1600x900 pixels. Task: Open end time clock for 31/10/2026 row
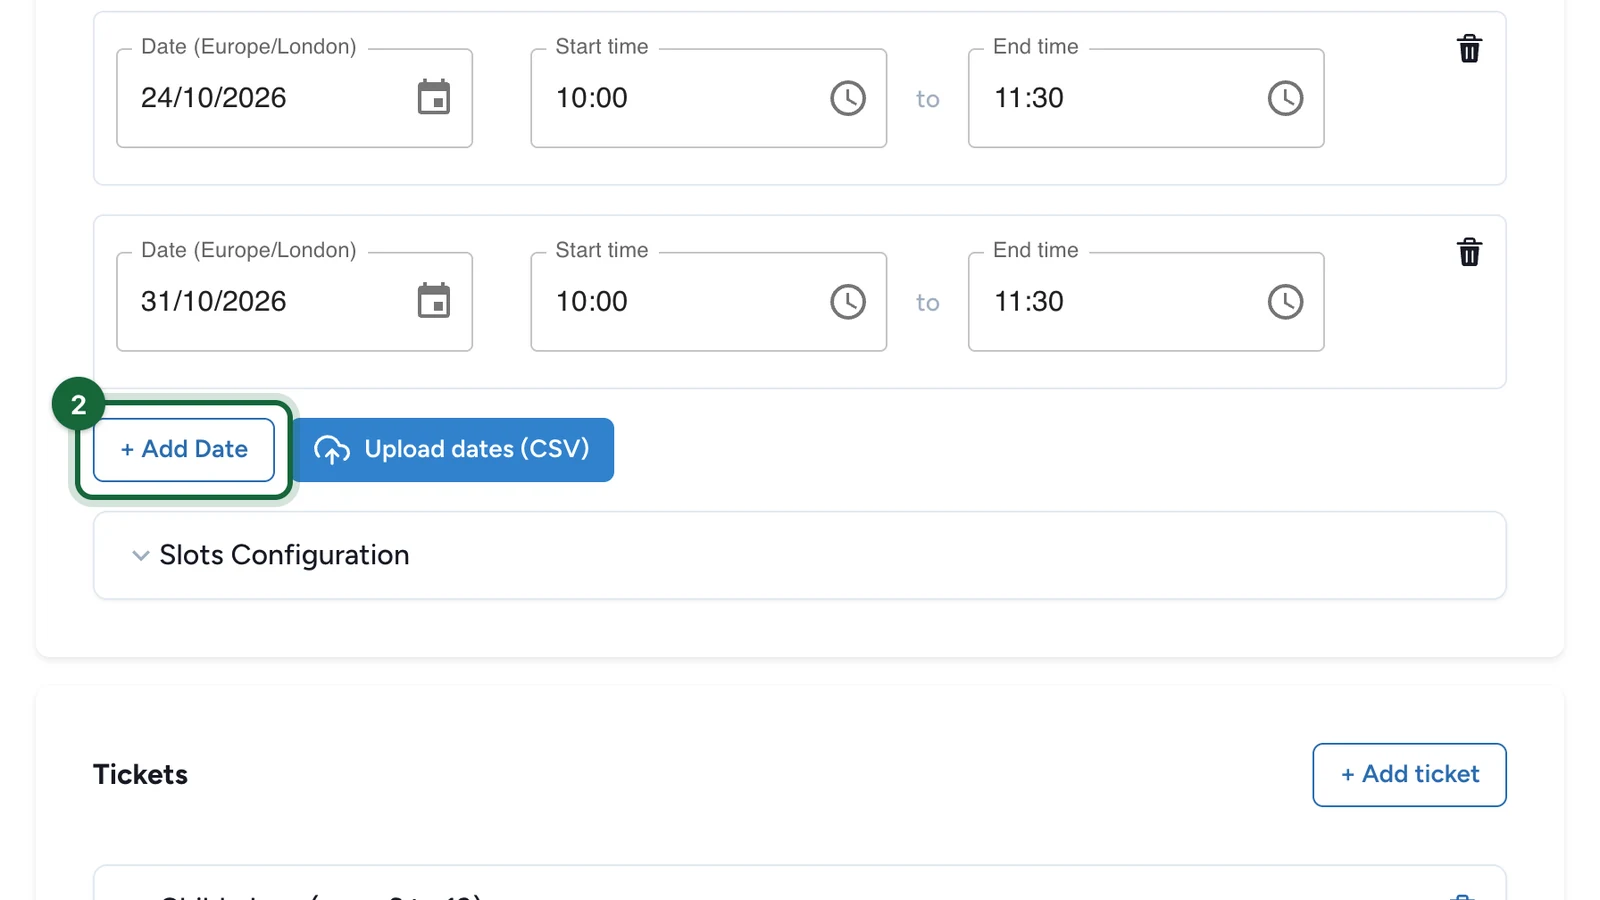tap(1285, 301)
